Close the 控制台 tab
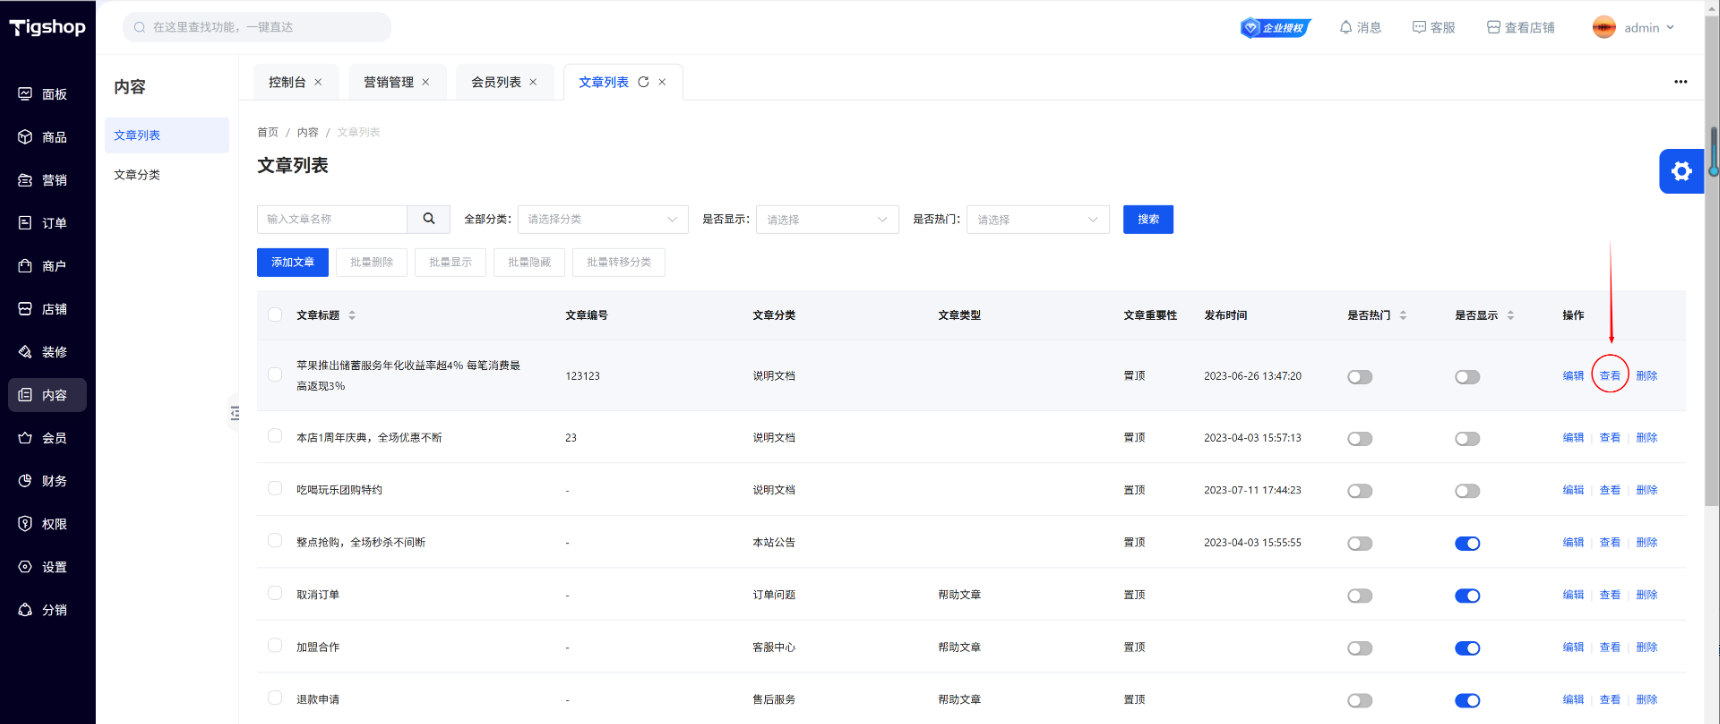Screen dimensions: 1720x724 (318, 82)
